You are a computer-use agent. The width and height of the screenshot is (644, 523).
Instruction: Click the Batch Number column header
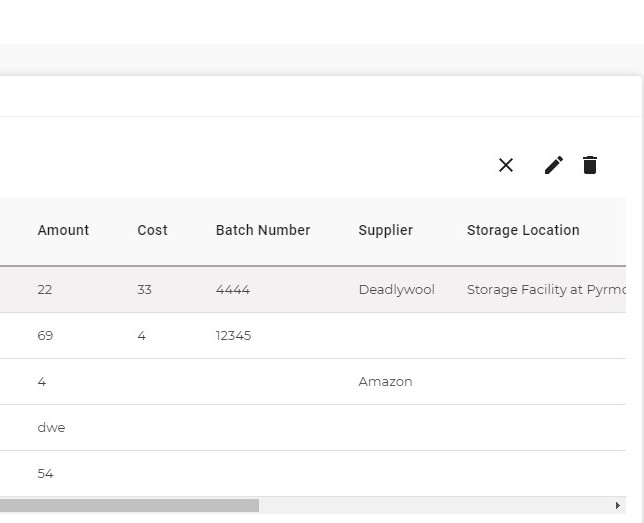[x=263, y=230]
